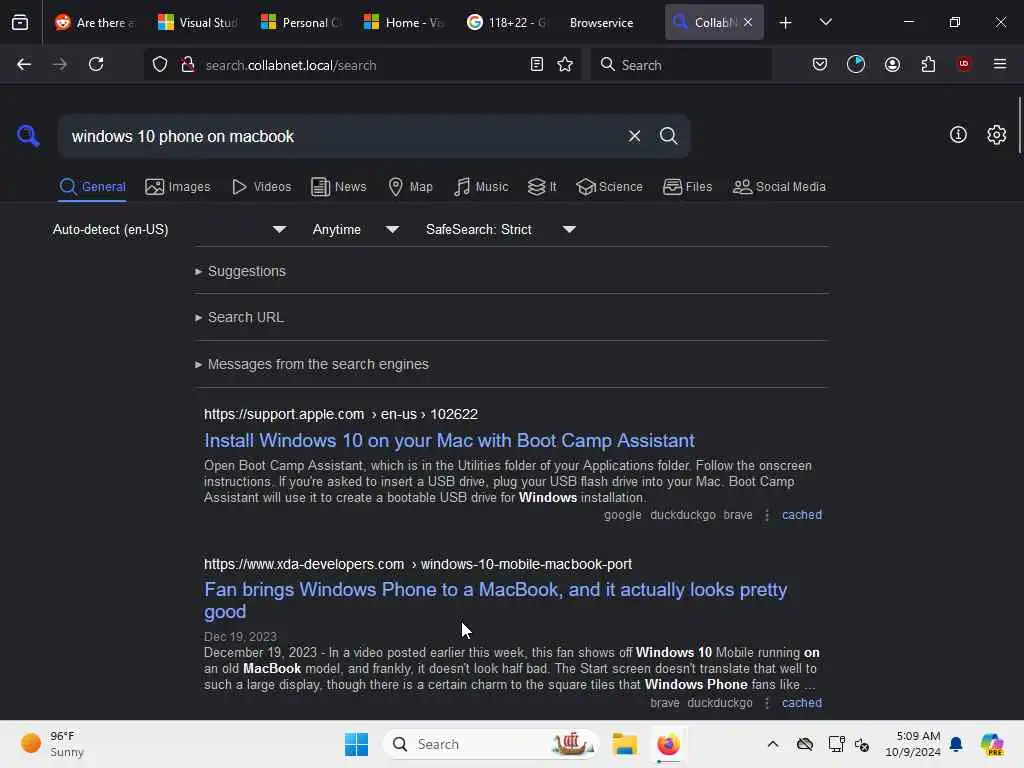This screenshot has width=1024, height=768.
Task: Switch to the Videos category
Action: click(261, 187)
